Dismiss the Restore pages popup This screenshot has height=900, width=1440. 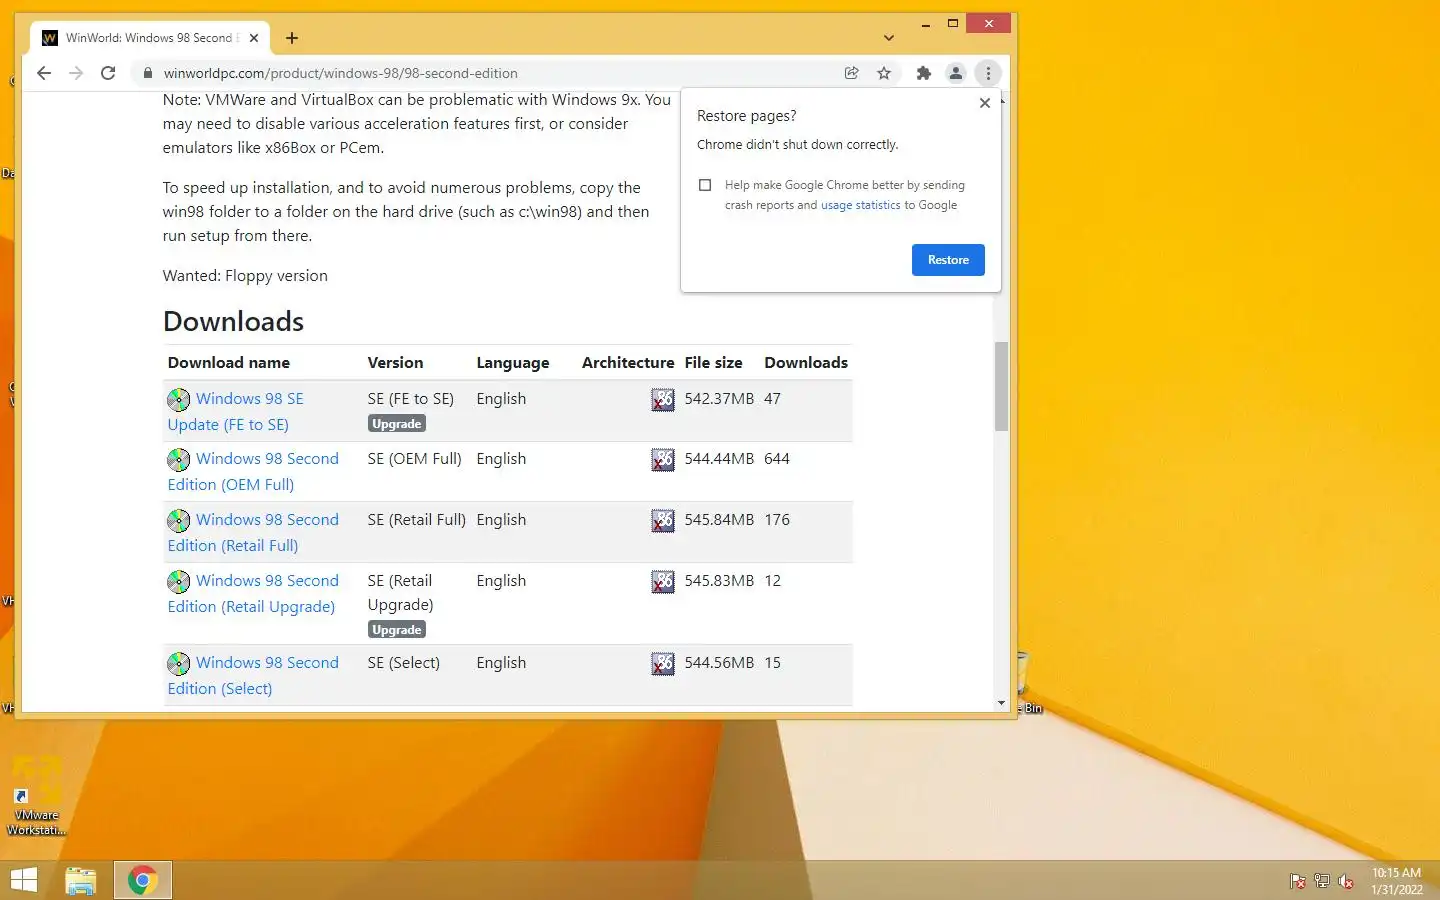pyautogui.click(x=985, y=103)
